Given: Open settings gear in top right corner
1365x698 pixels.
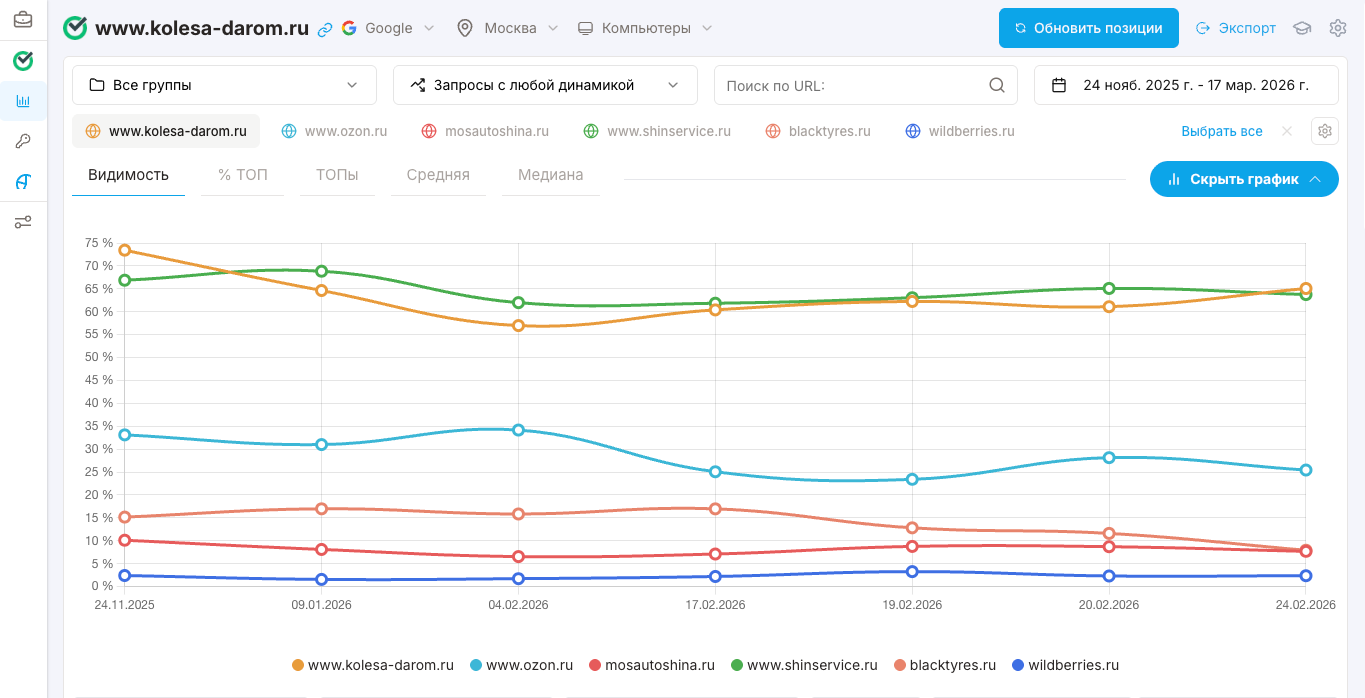Looking at the screenshot, I should [1338, 28].
